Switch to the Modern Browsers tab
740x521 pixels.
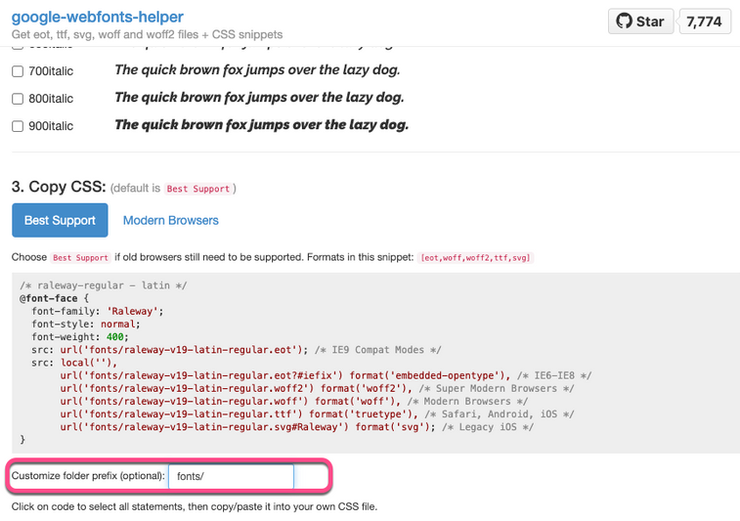click(x=170, y=220)
